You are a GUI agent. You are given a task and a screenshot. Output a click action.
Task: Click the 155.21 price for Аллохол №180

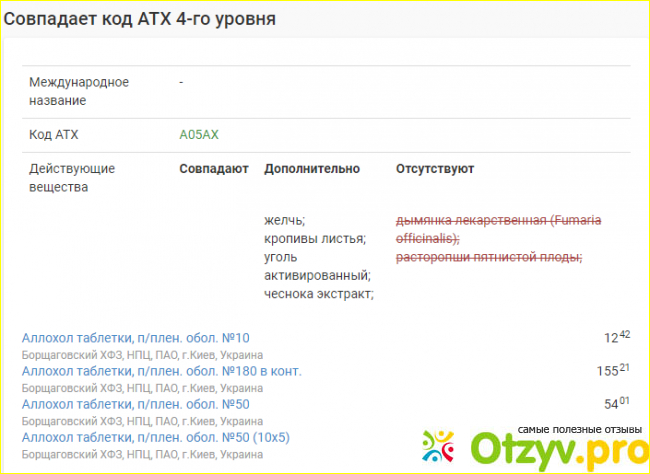[x=612, y=371]
